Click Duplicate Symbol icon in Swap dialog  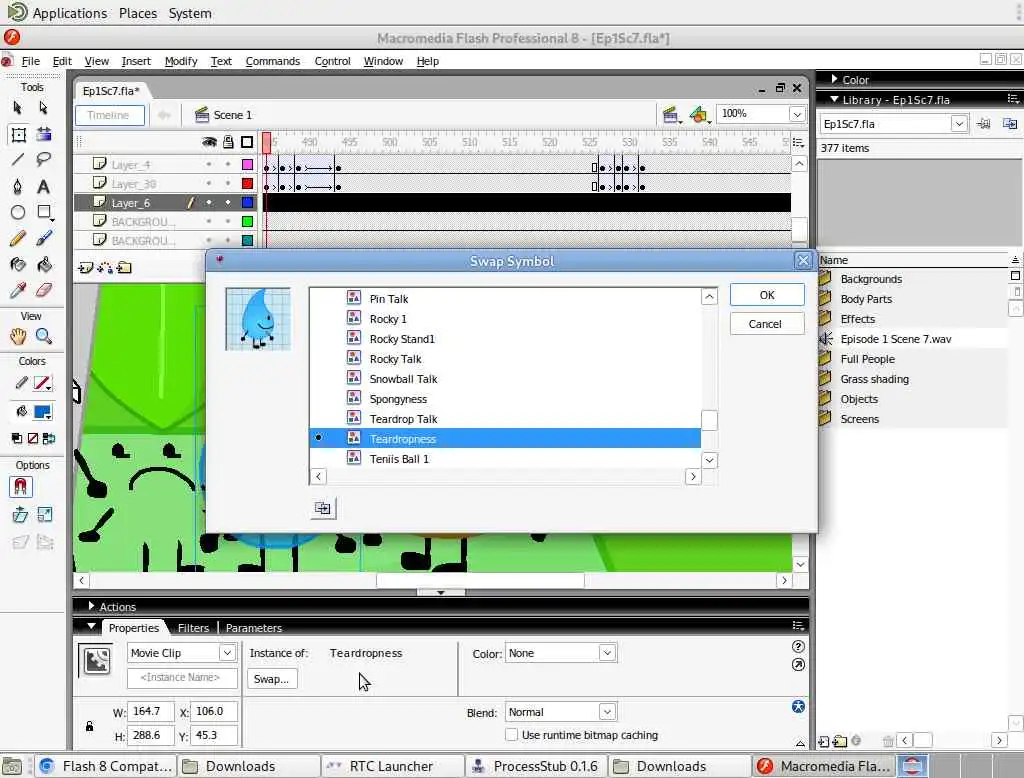tap(323, 508)
